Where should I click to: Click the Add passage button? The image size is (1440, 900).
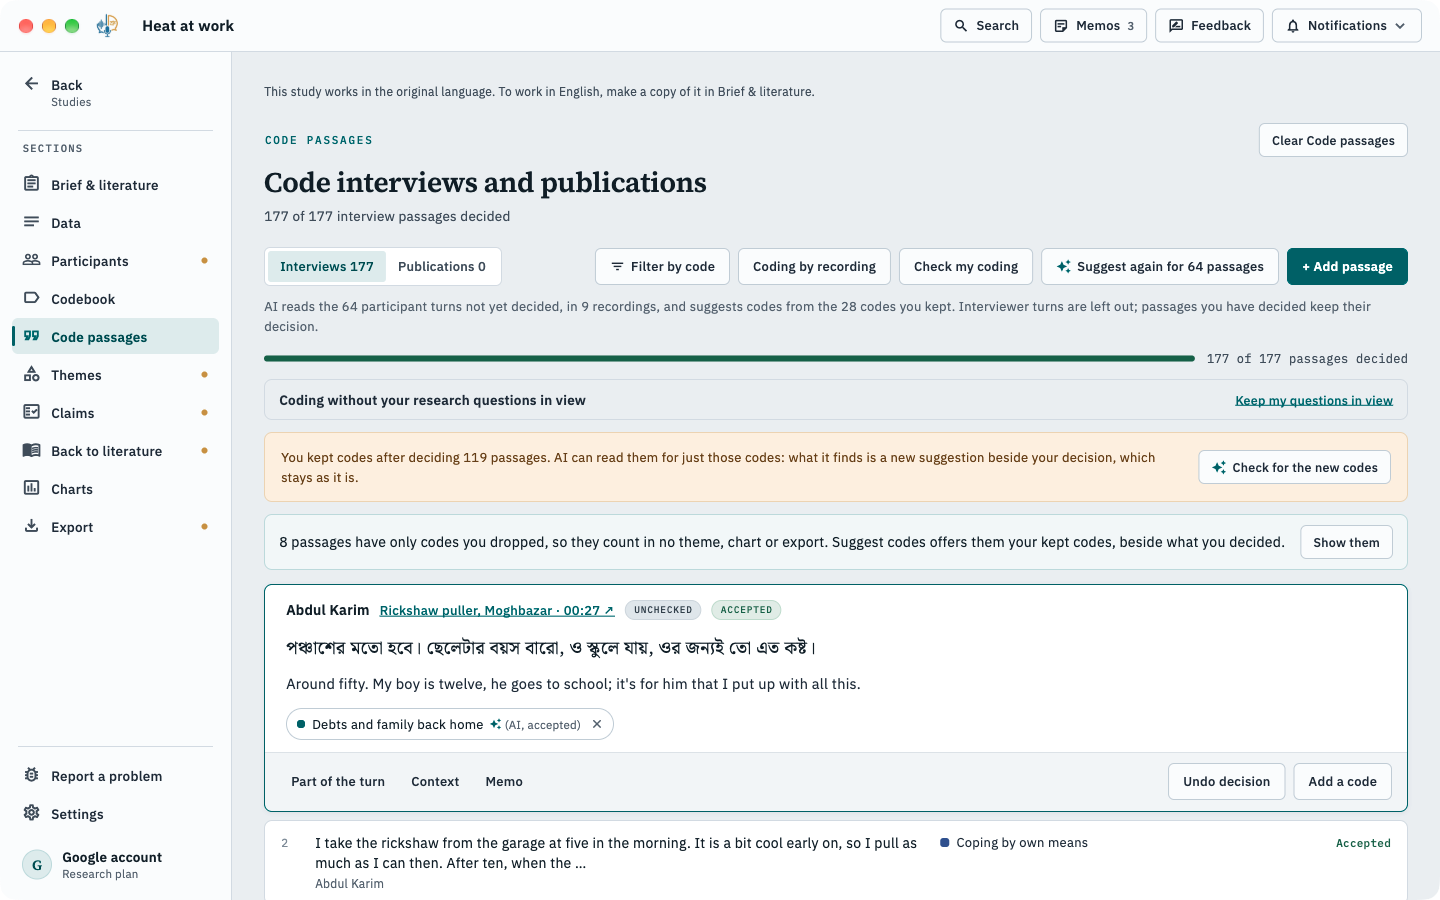(1347, 266)
